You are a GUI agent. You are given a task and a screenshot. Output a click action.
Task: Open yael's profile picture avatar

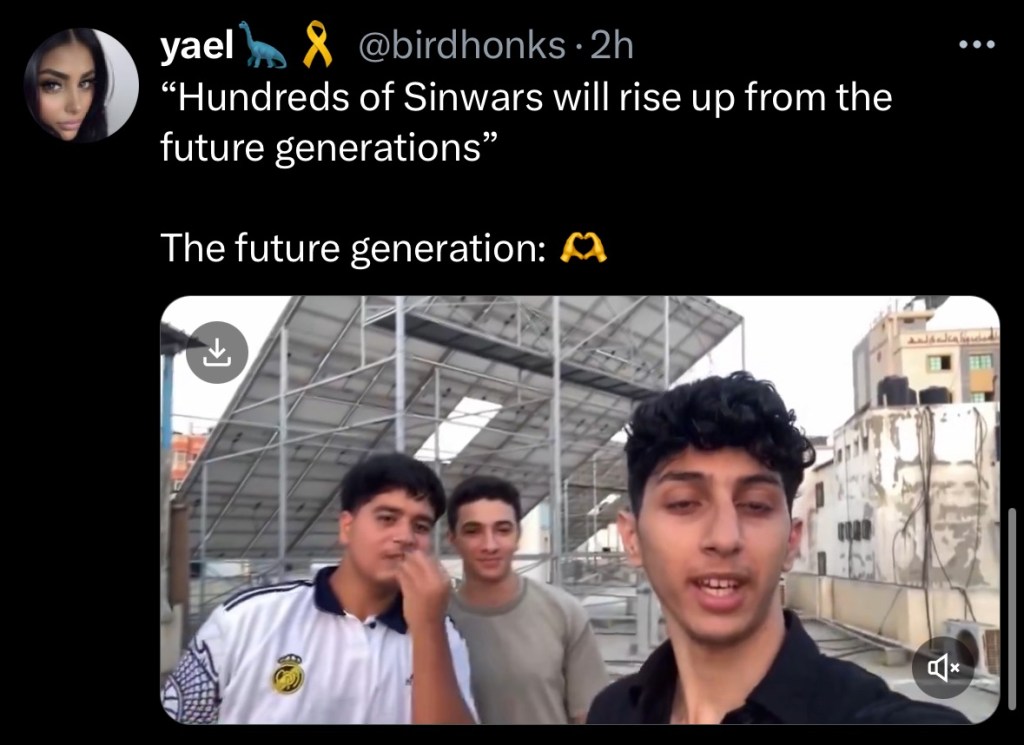[x=81, y=86]
